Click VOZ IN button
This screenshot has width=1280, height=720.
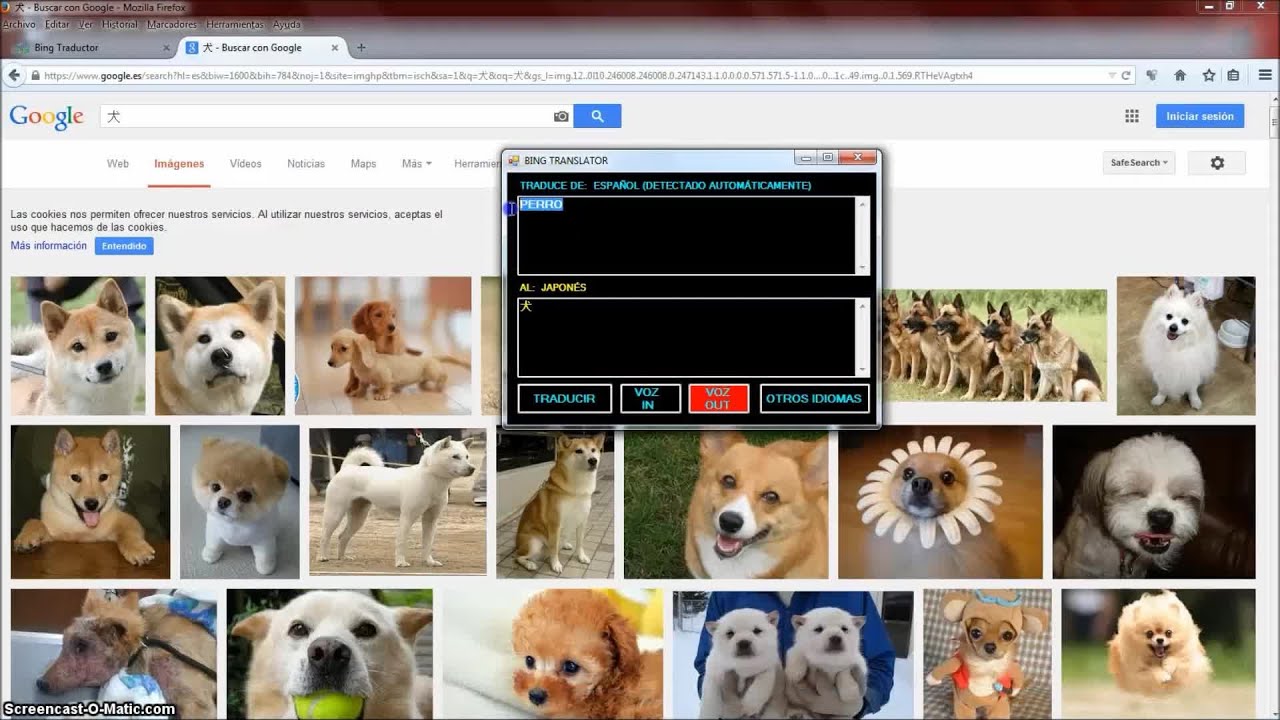click(650, 398)
